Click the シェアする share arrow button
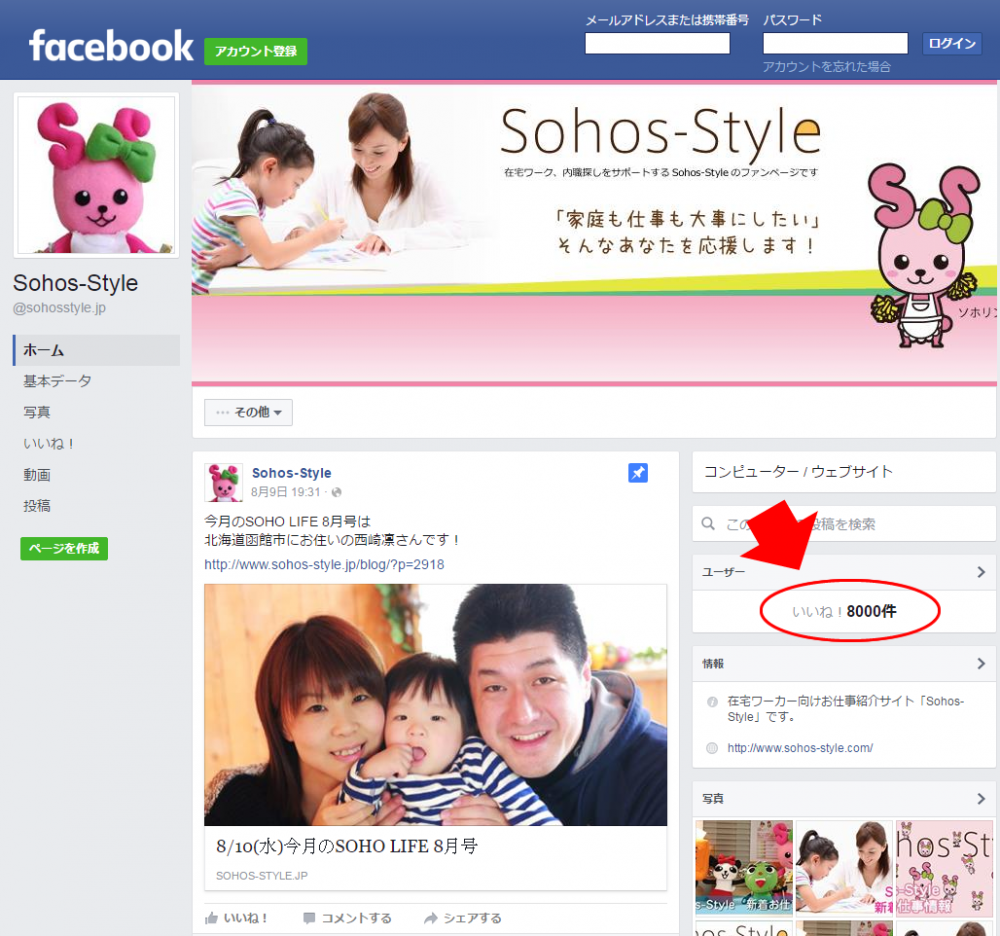The width and height of the screenshot is (1000, 936). (463, 918)
